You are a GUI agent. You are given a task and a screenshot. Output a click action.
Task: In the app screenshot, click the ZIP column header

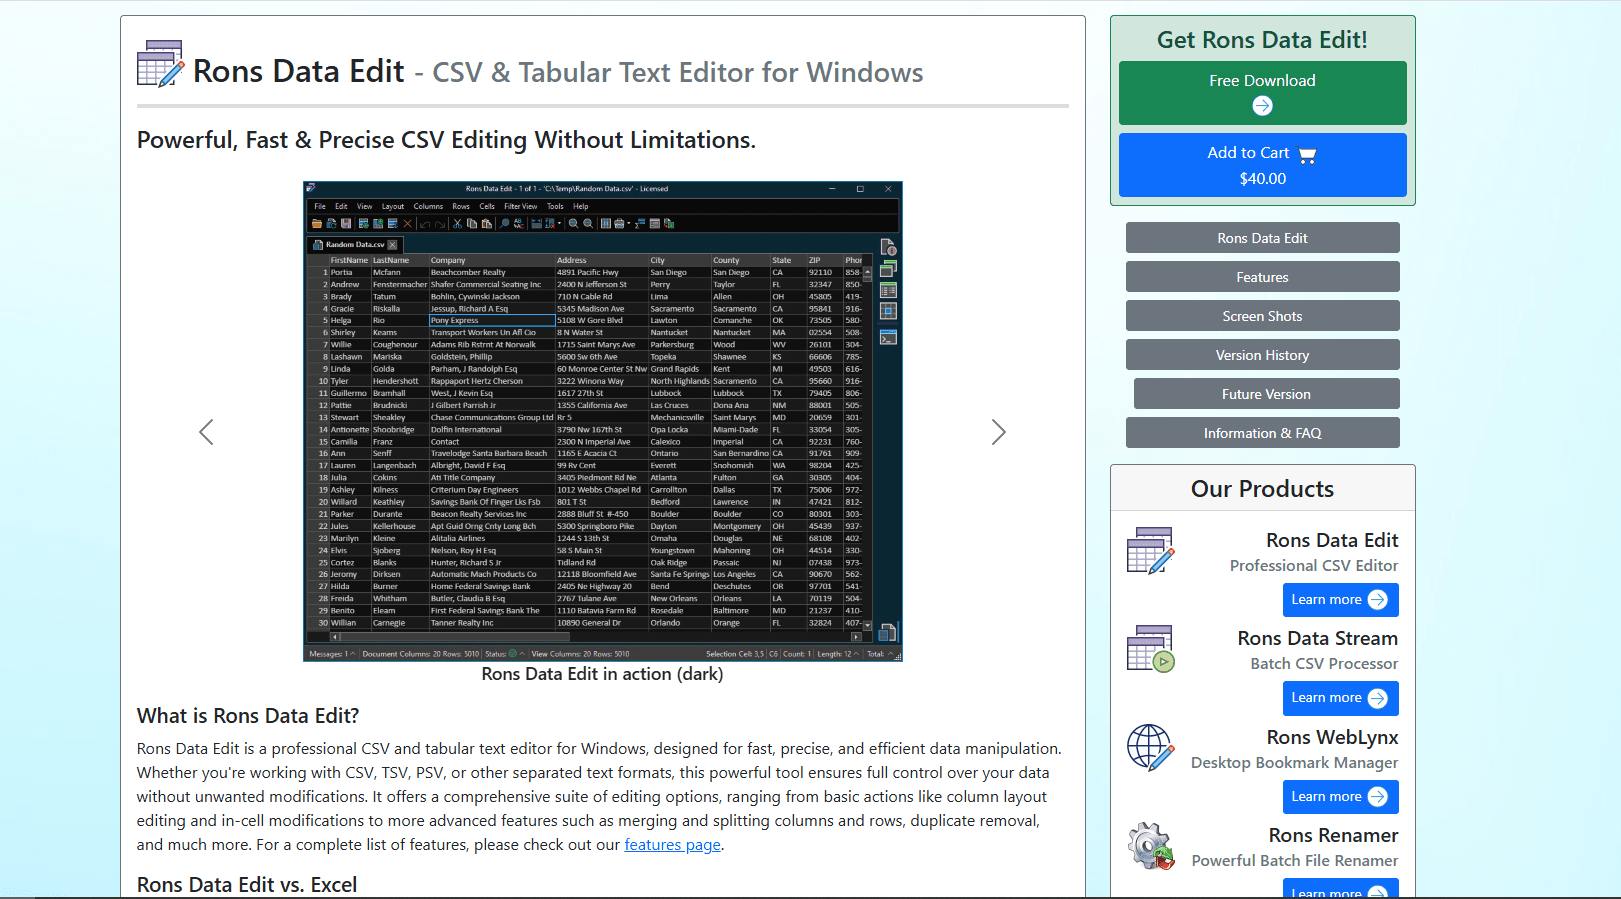824,260
